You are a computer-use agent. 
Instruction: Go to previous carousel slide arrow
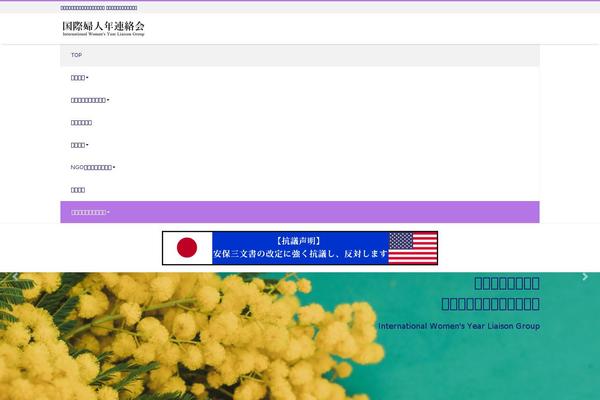click(15, 276)
